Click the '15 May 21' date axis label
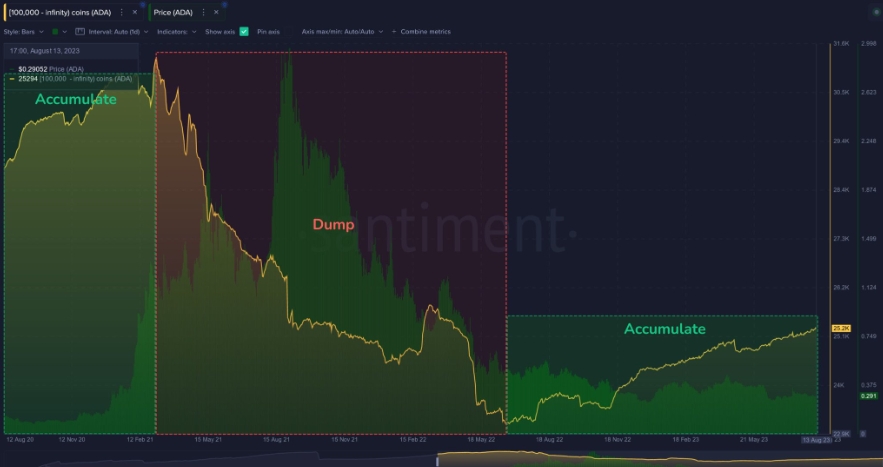 coord(208,439)
